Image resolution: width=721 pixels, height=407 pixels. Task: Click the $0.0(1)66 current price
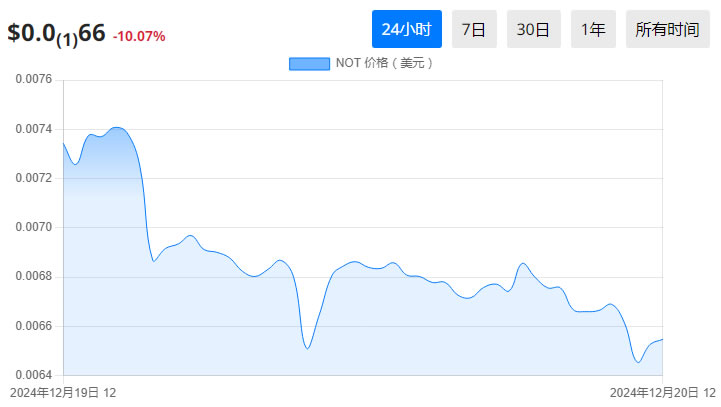coord(56,33)
